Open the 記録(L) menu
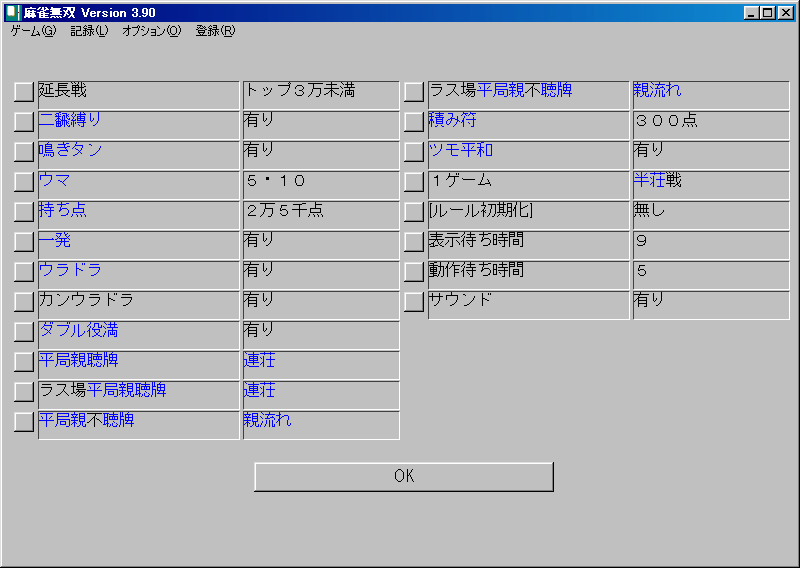The image size is (800, 568). [89, 31]
